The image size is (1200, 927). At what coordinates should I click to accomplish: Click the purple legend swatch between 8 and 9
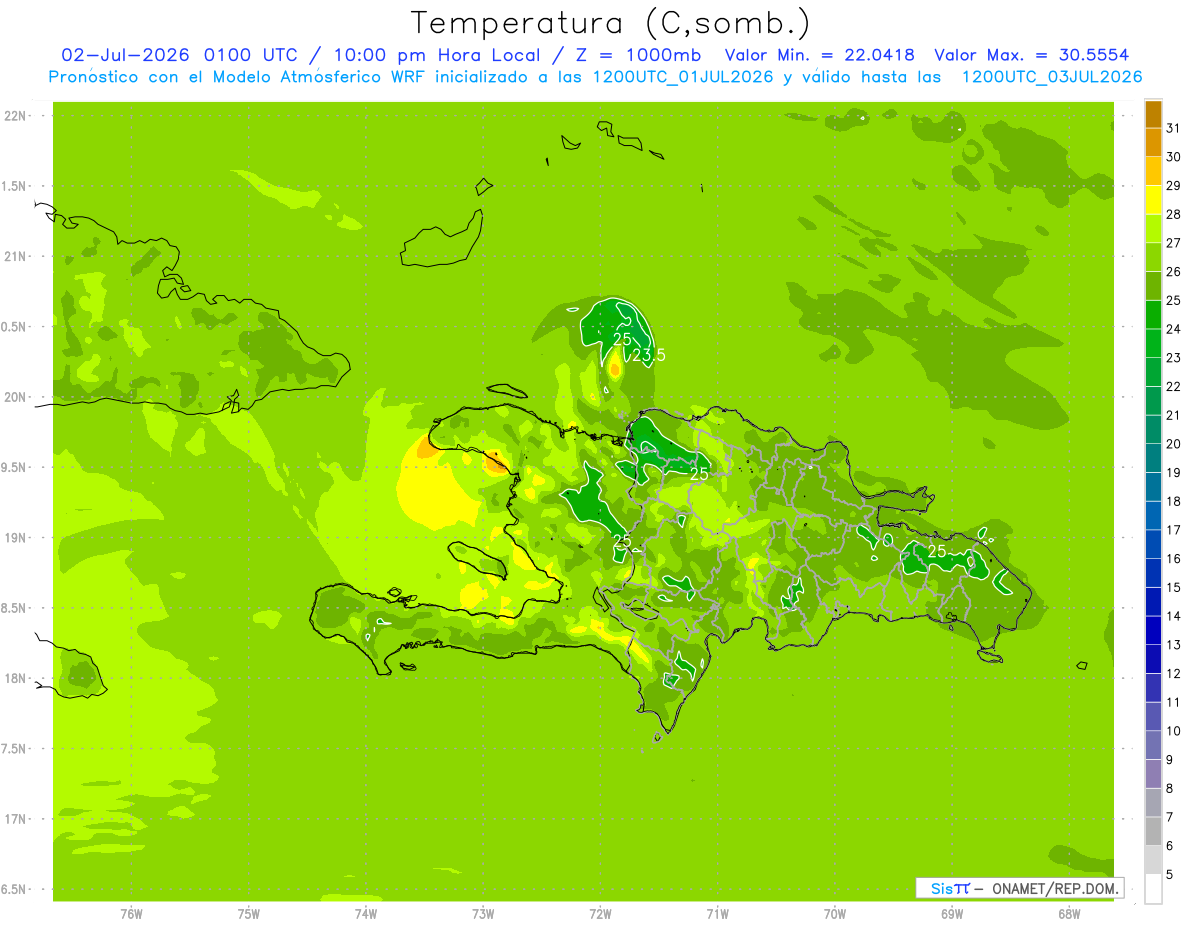point(1153,774)
